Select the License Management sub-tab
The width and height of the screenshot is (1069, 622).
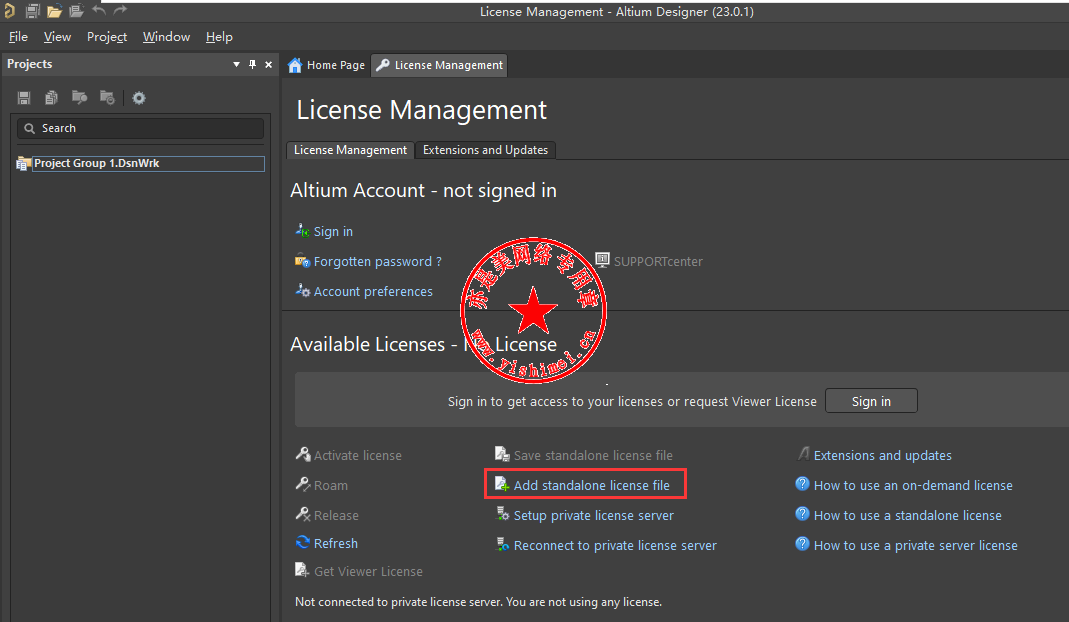(x=350, y=150)
